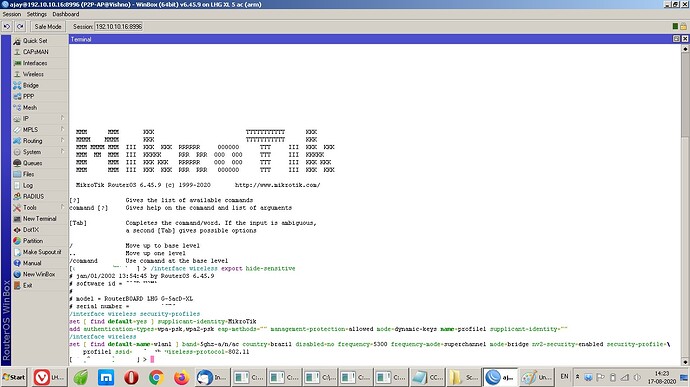Viewport: 690px width, 387px height.
Task: Click the terminal scrollbar down arrow
Action: pos(685,361)
